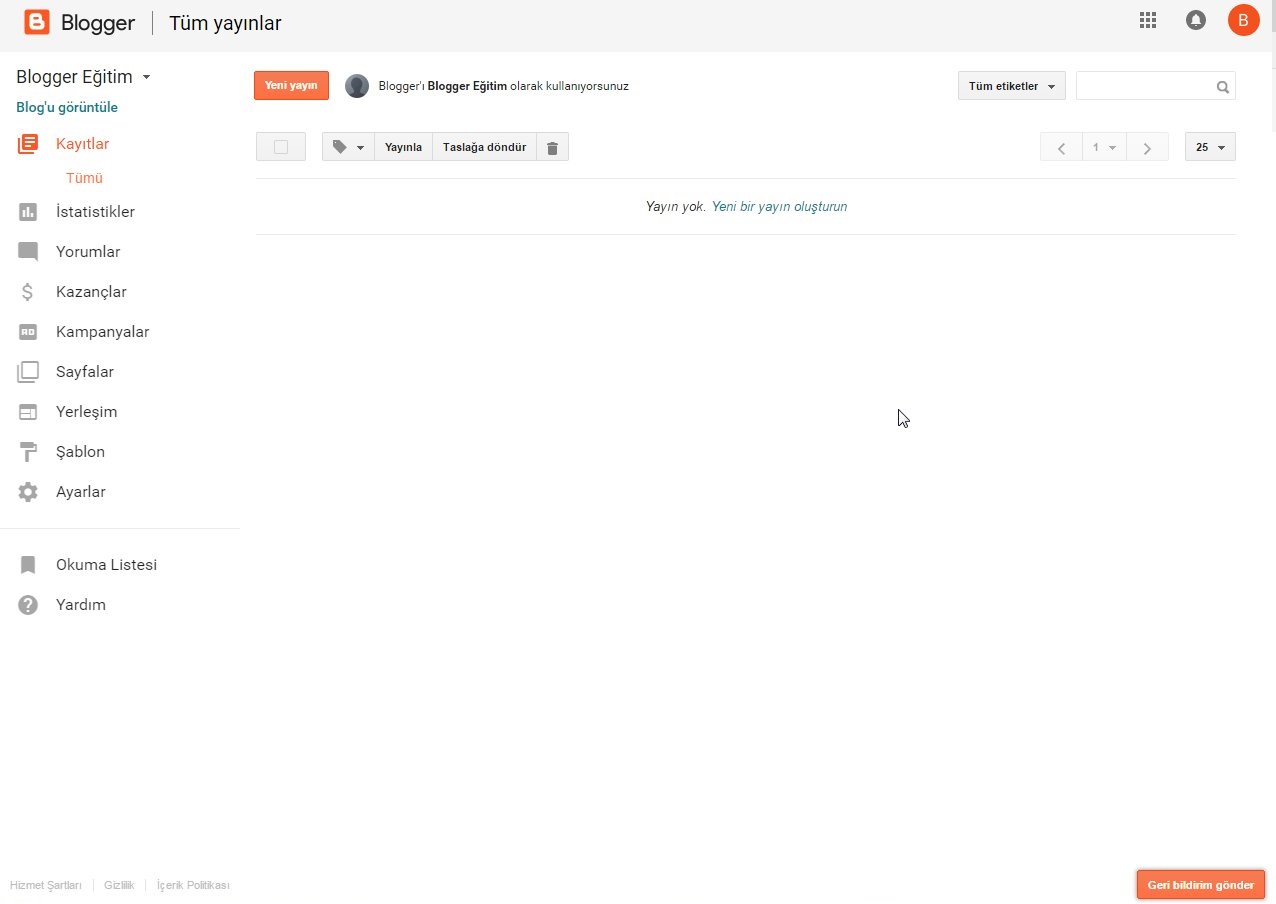Open Şablon in the sidebar

pos(80,452)
